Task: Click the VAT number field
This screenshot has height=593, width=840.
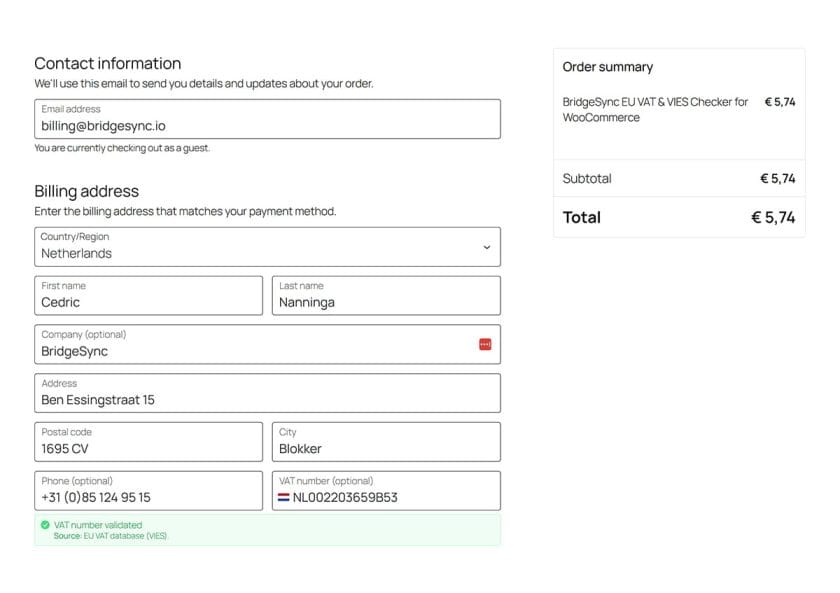Action: [386, 491]
